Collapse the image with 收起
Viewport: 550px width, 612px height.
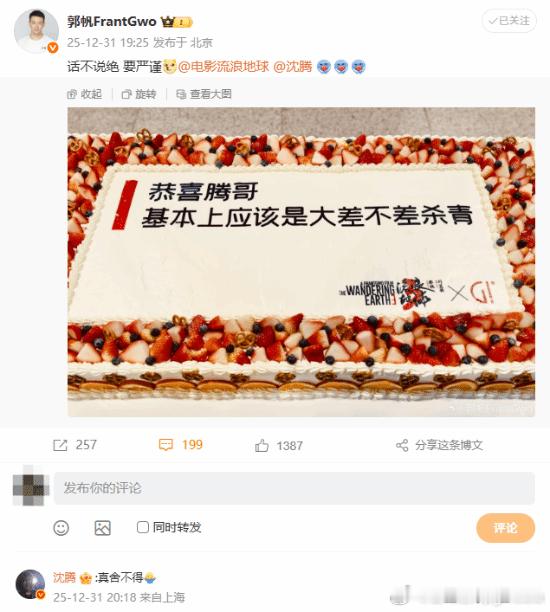pyautogui.click(x=84, y=94)
